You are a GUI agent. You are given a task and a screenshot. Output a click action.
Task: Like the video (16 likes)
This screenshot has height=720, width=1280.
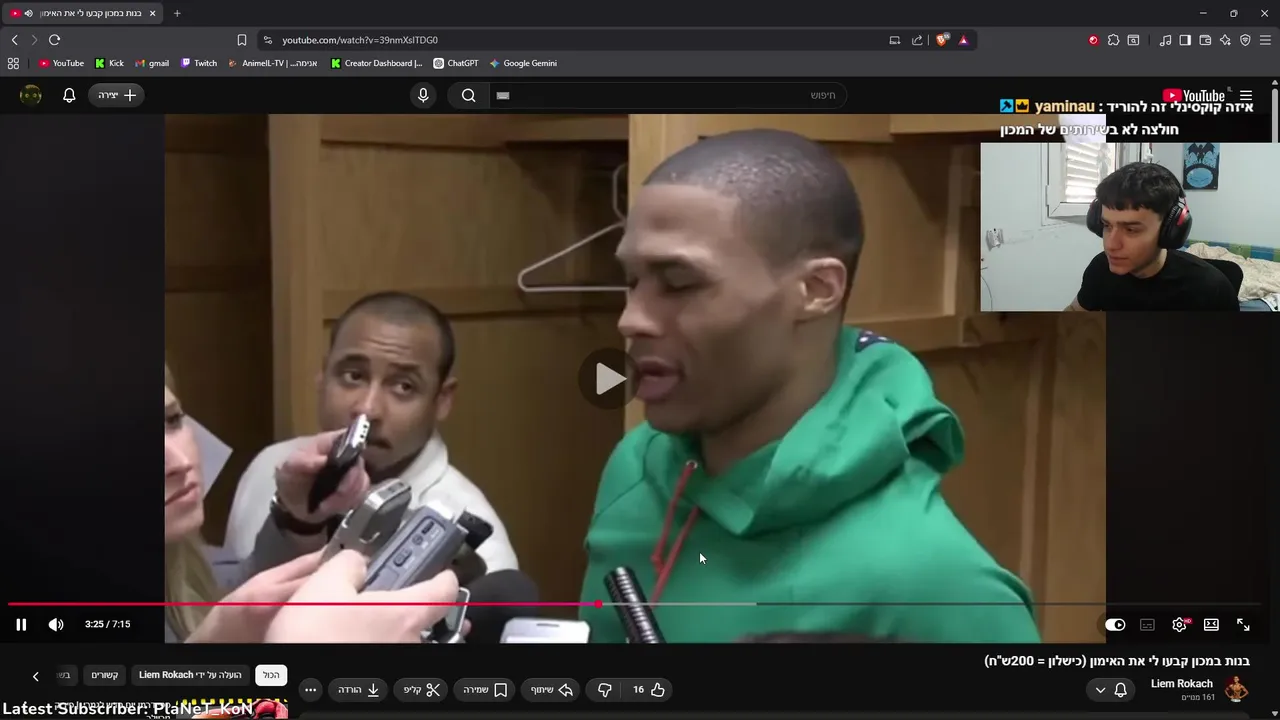649,689
